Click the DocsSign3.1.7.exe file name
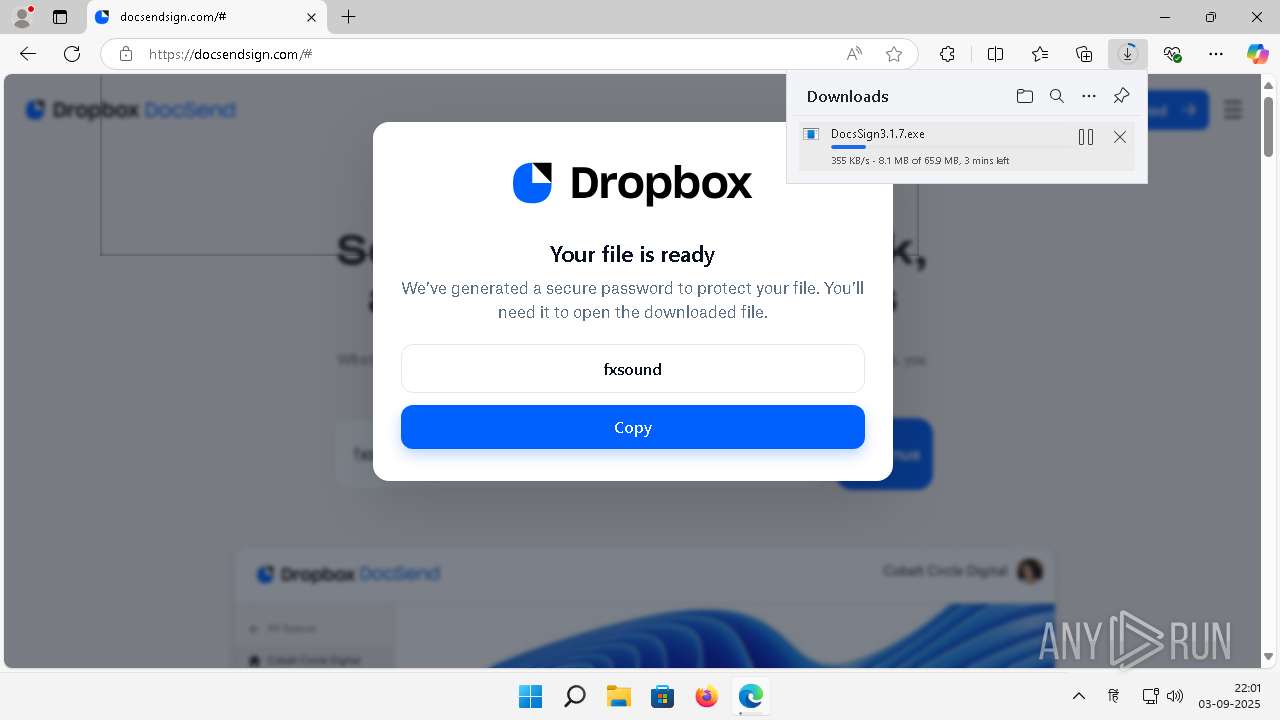This screenshot has height=720, width=1280. [x=877, y=133]
